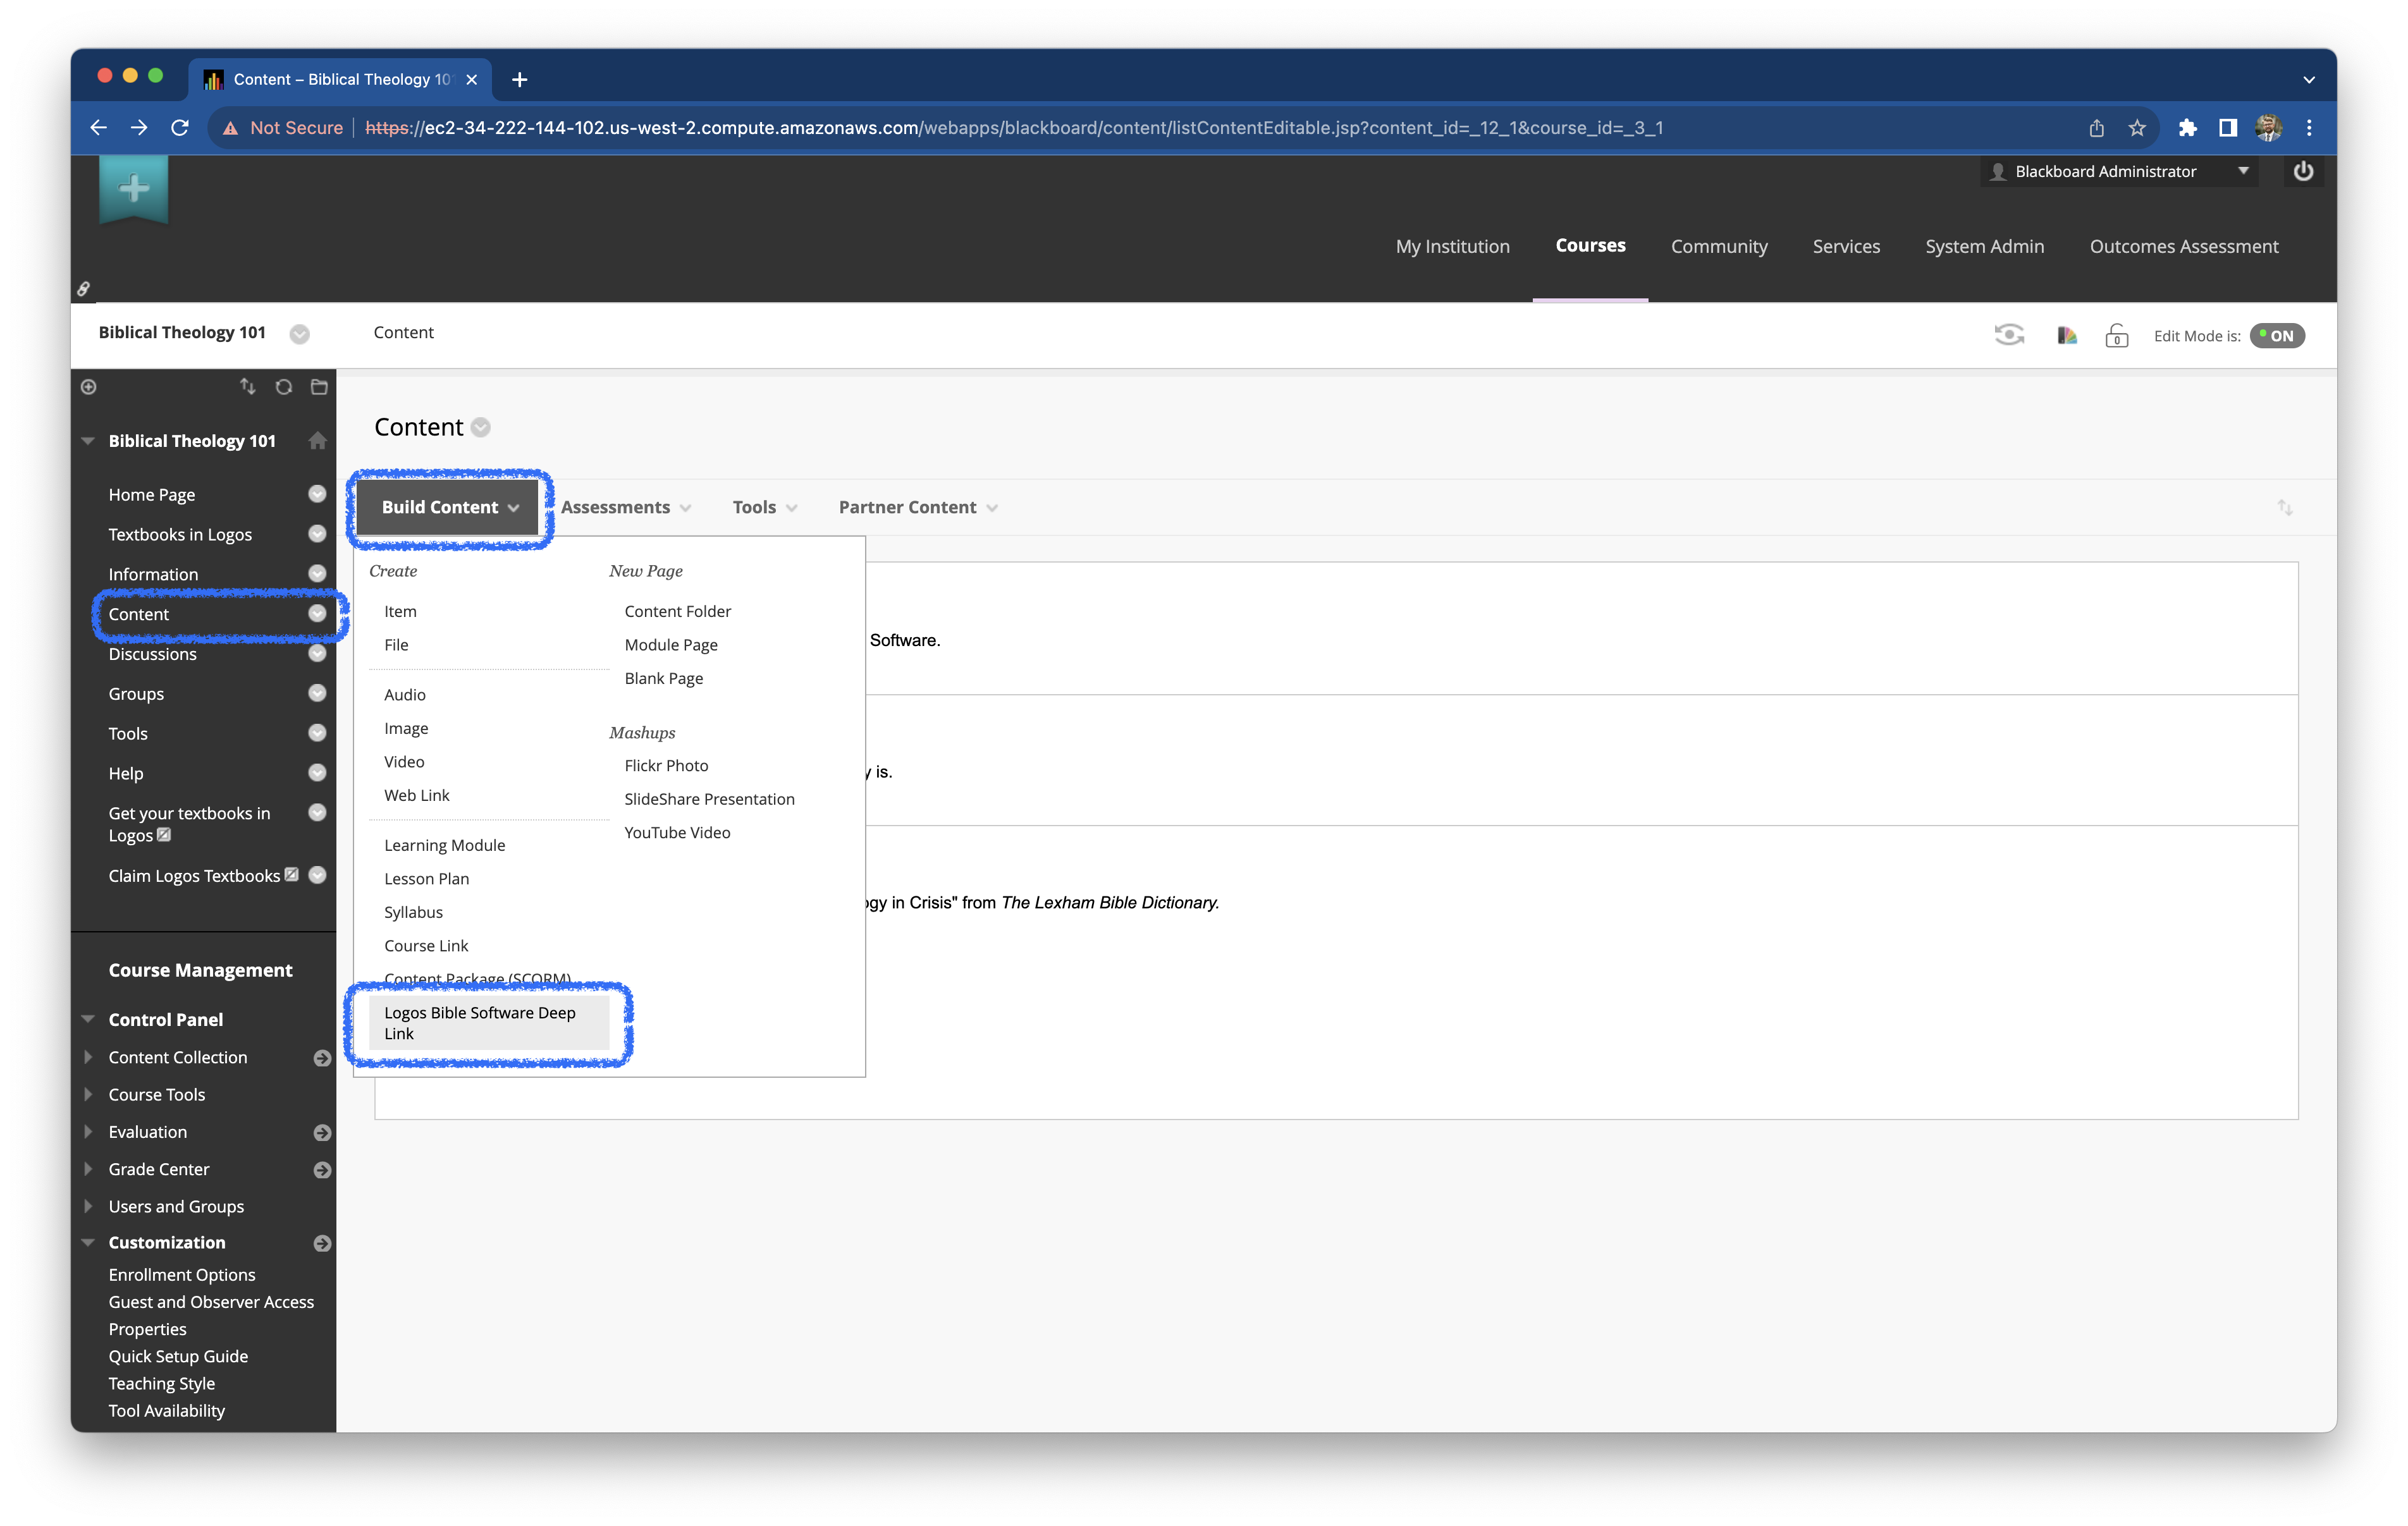Click the blue plus bookmark logo
Screen dimensions: 2408x1526
tap(134, 189)
